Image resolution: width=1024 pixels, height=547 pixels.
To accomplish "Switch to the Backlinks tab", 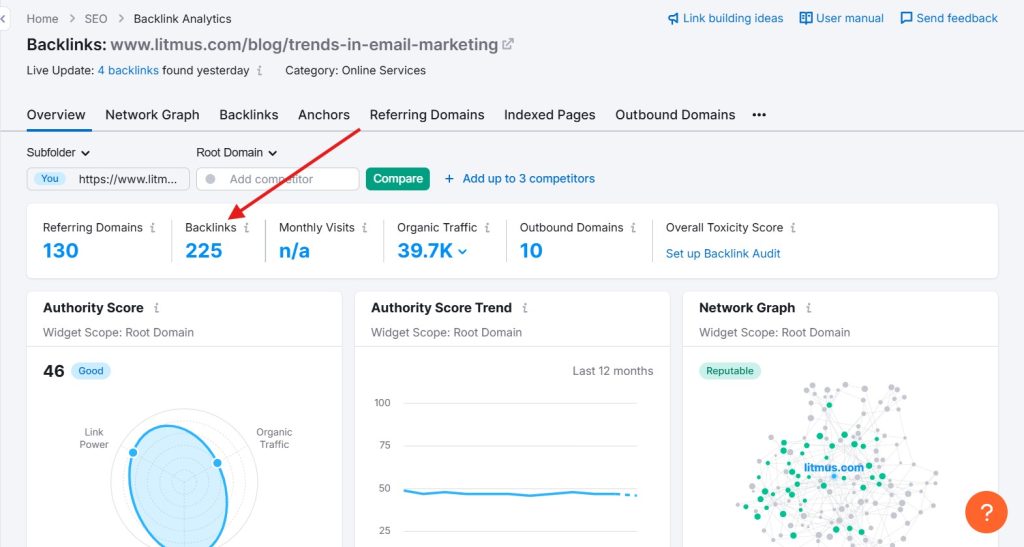I will [249, 115].
